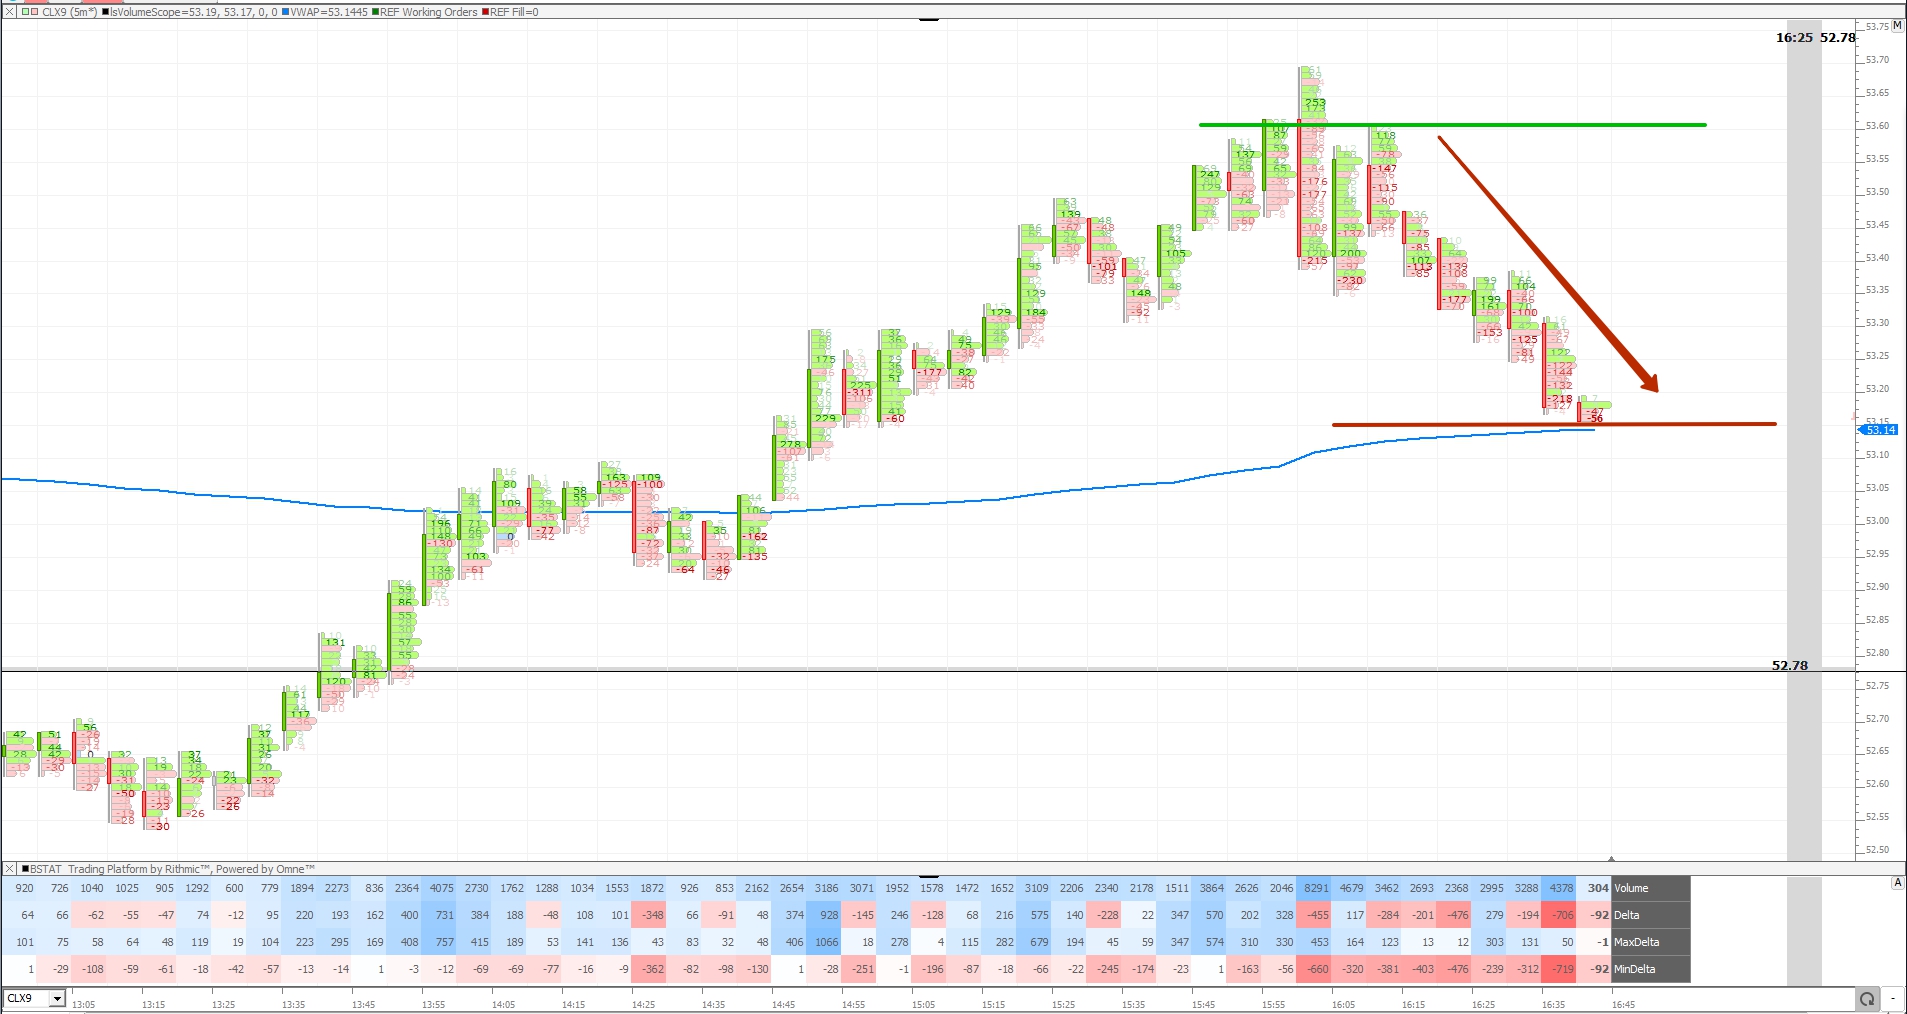Open the CLX9 symbol dropdown arrow
1907x1014 pixels.
(x=58, y=999)
